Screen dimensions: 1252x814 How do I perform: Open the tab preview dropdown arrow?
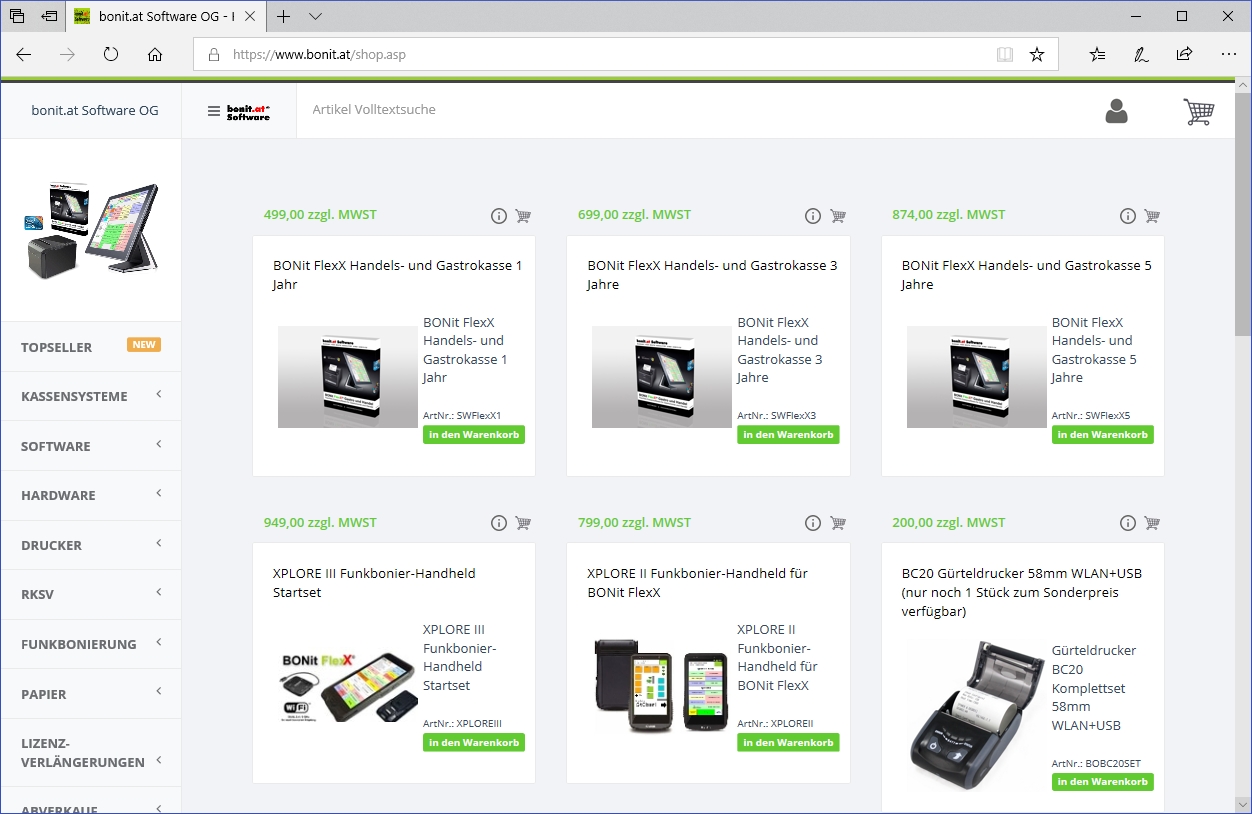[315, 16]
